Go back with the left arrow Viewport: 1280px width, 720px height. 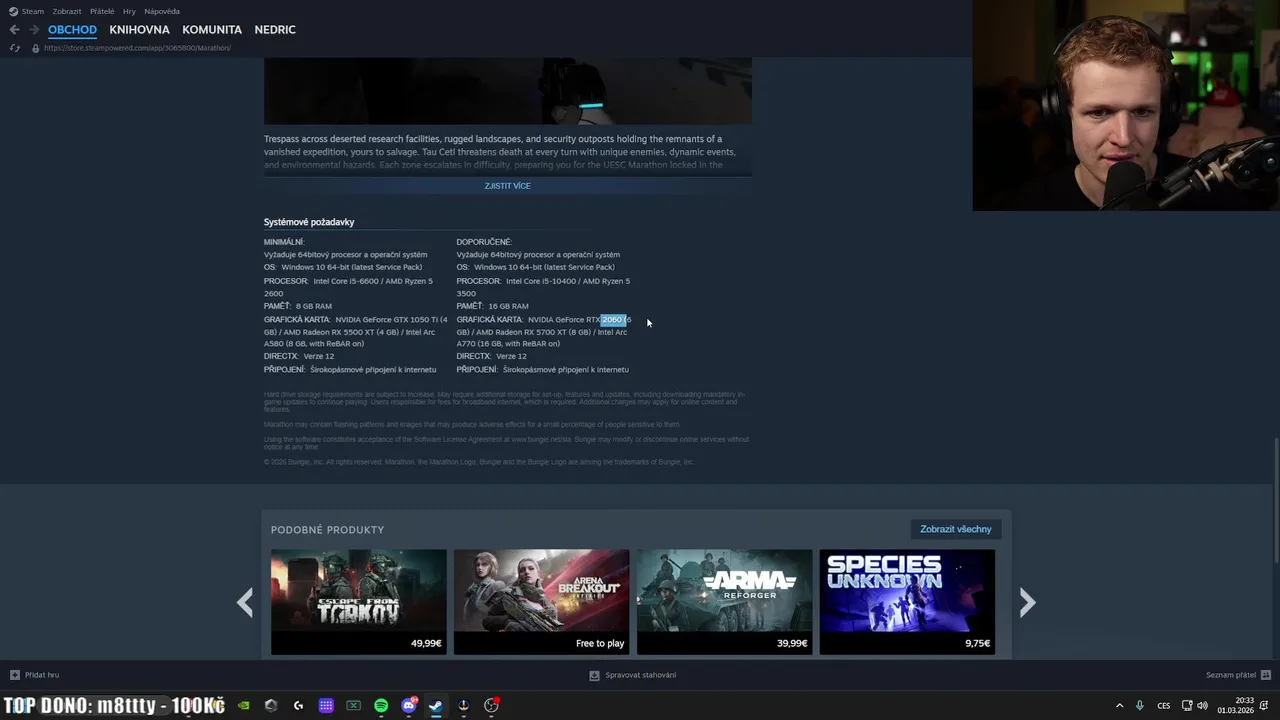[14, 30]
